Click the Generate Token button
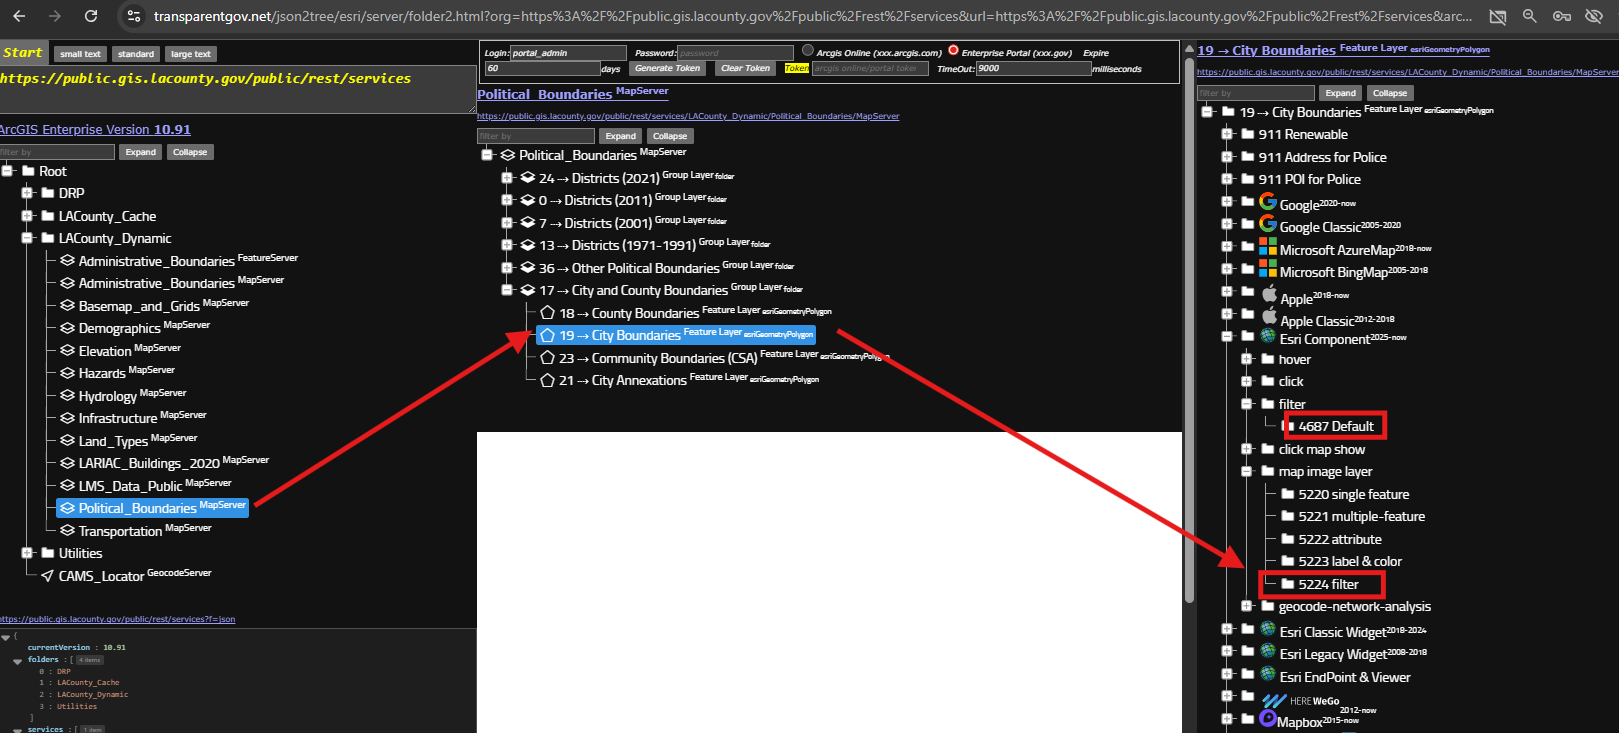1619x733 pixels. pyautogui.click(x=667, y=68)
